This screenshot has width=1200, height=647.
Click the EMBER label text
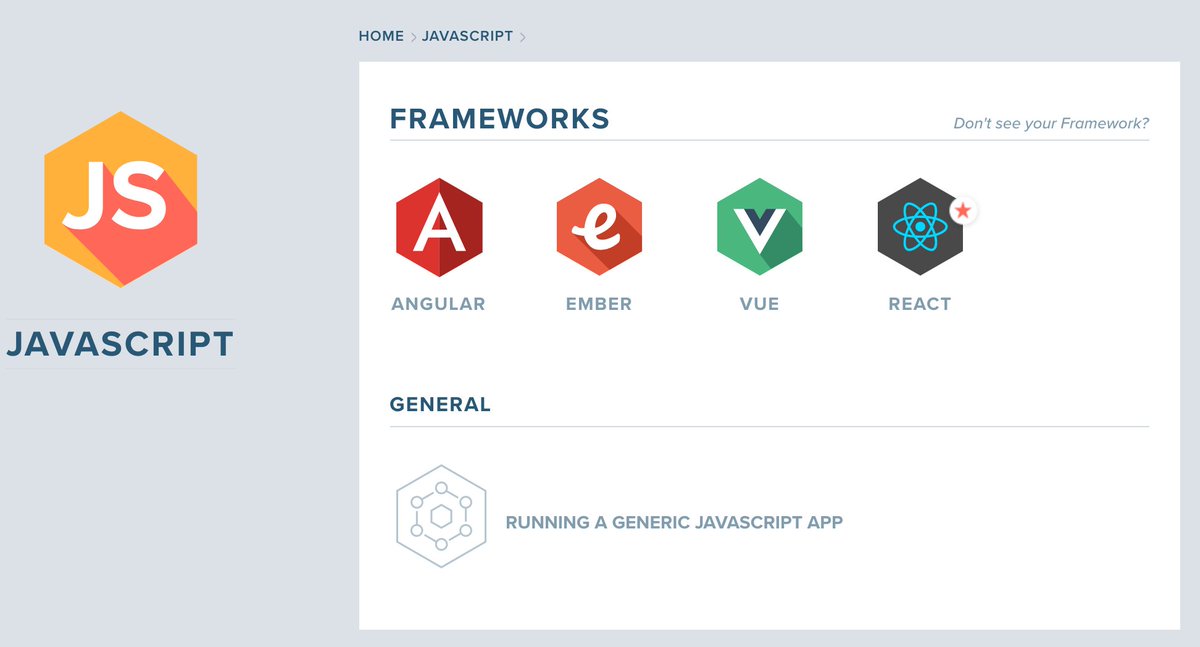point(599,304)
